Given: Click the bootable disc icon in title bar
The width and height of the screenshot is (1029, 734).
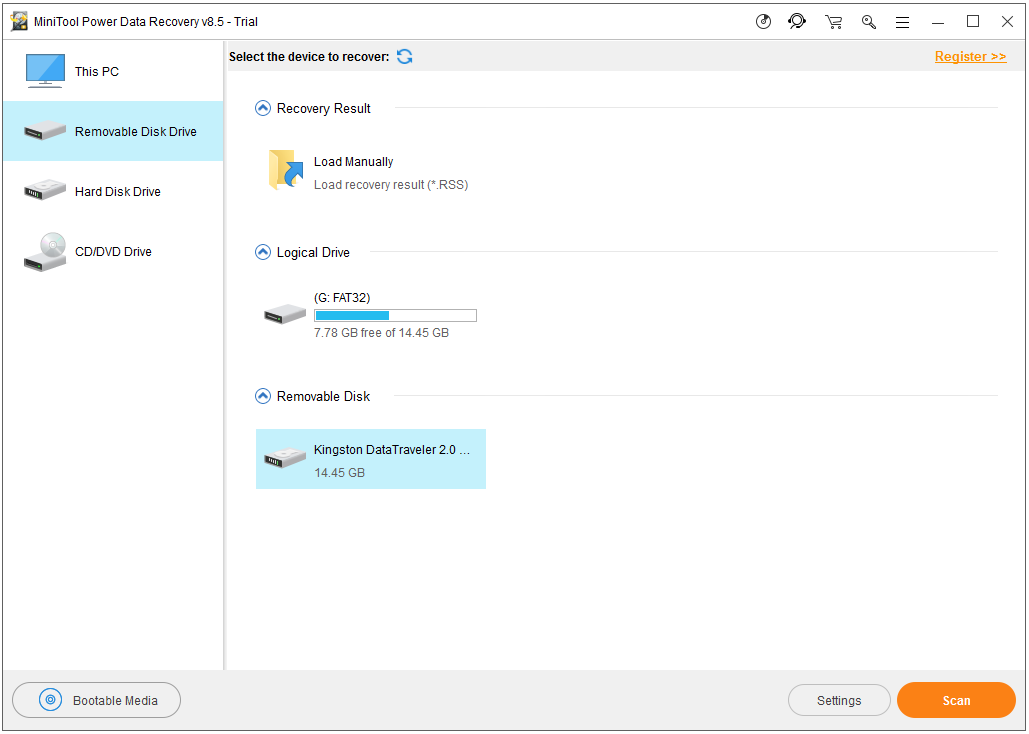Looking at the screenshot, I should click(763, 22).
